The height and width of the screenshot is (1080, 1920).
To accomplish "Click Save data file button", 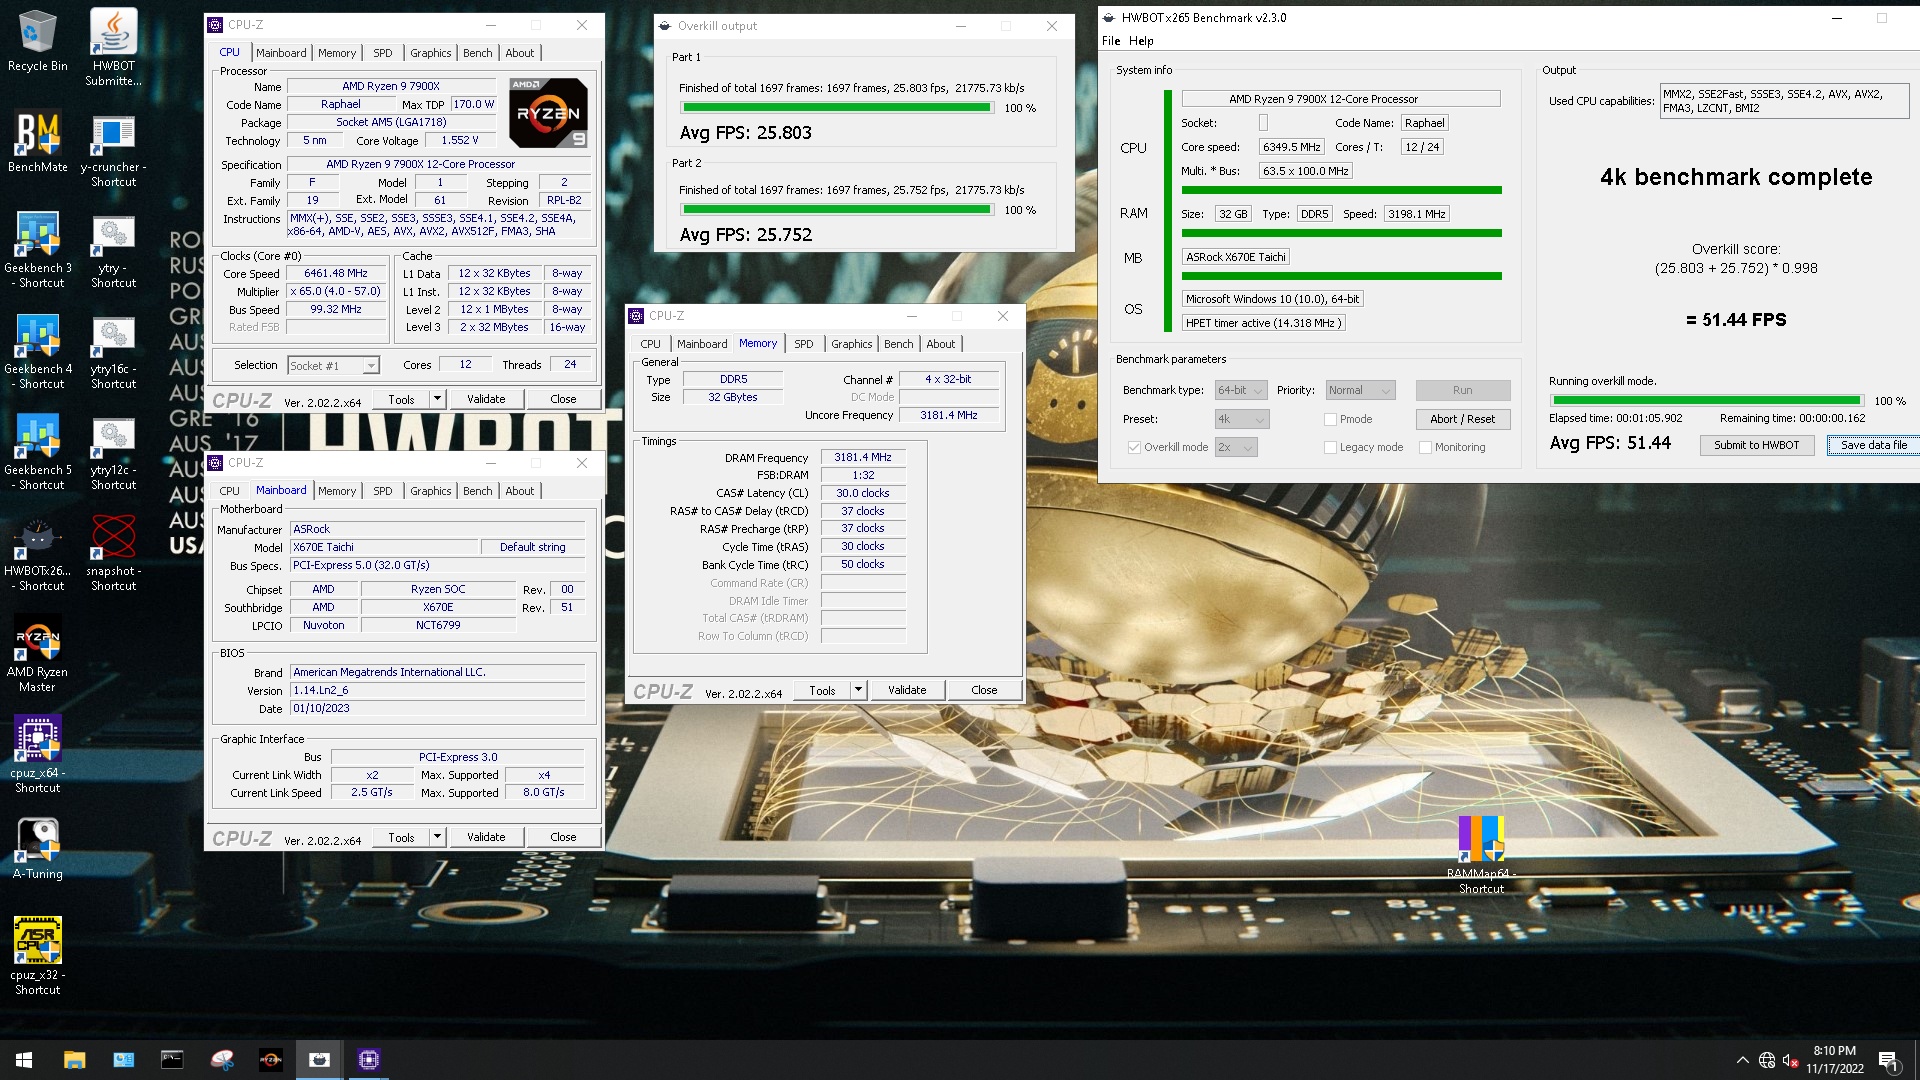I will (1873, 445).
